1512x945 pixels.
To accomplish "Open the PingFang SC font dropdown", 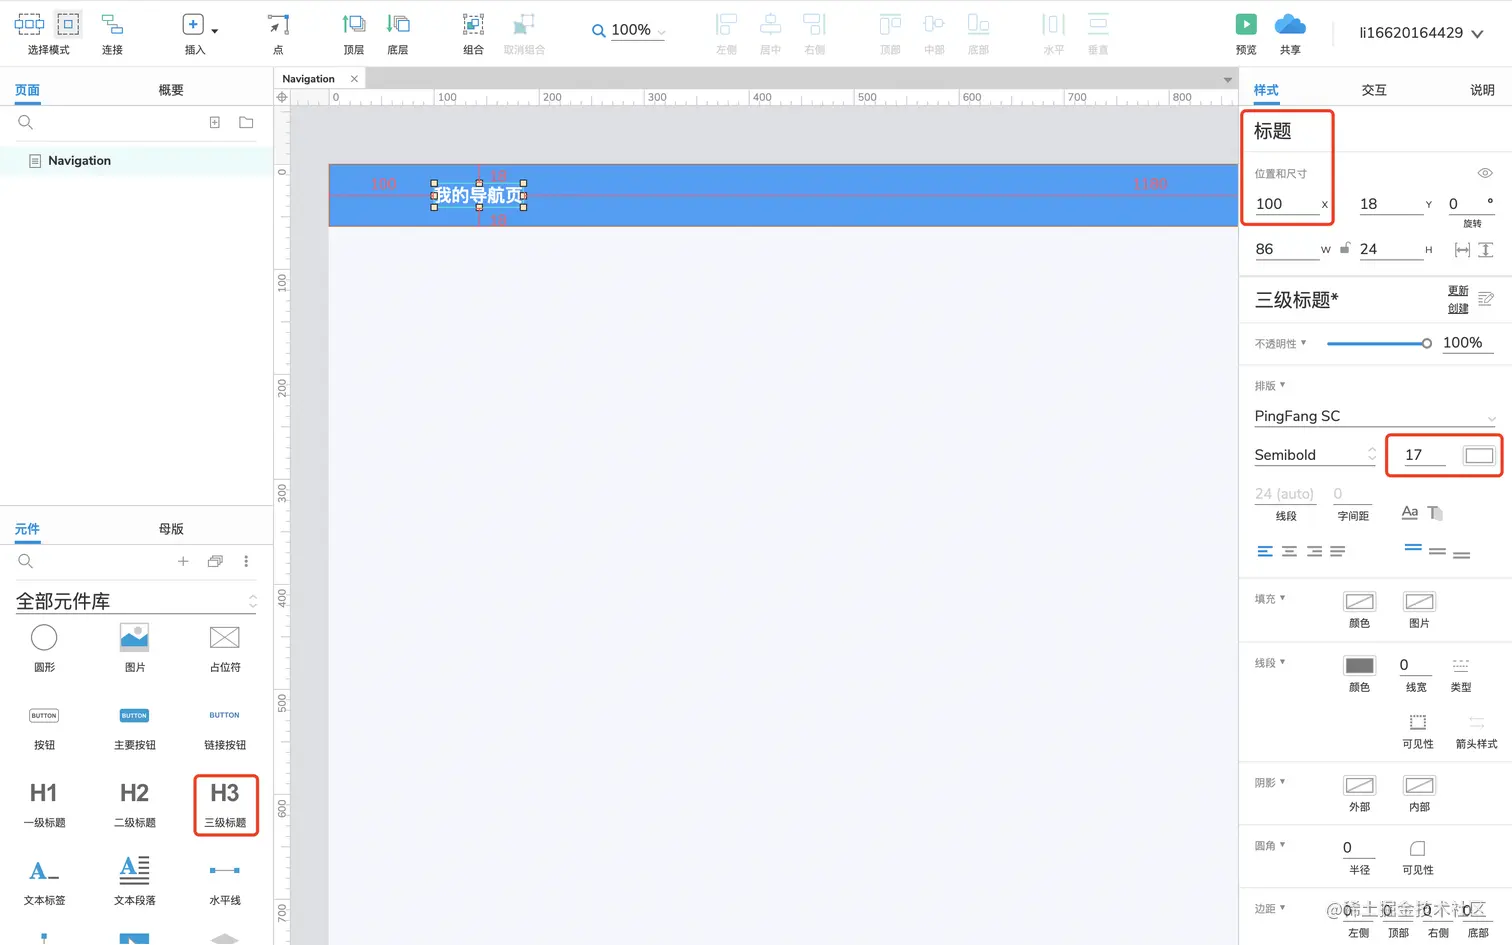I will click(x=1374, y=416).
